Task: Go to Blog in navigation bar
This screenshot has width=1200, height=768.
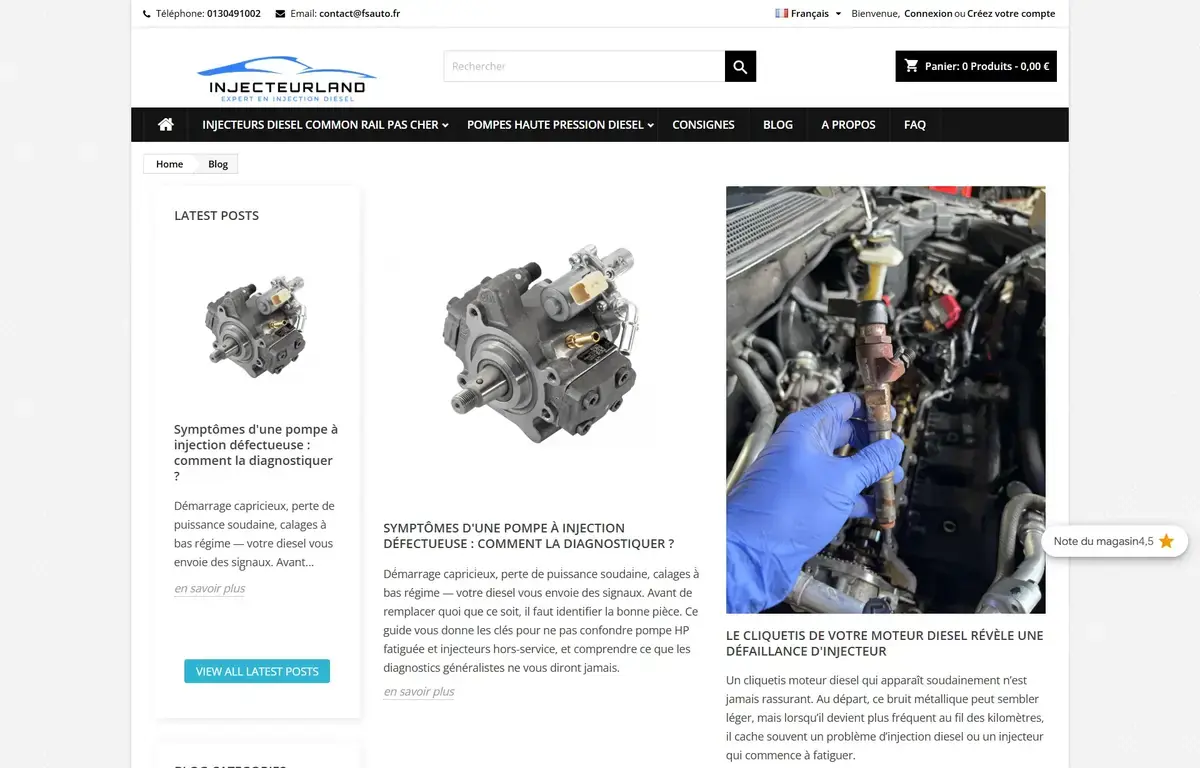Action: [778, 125]
